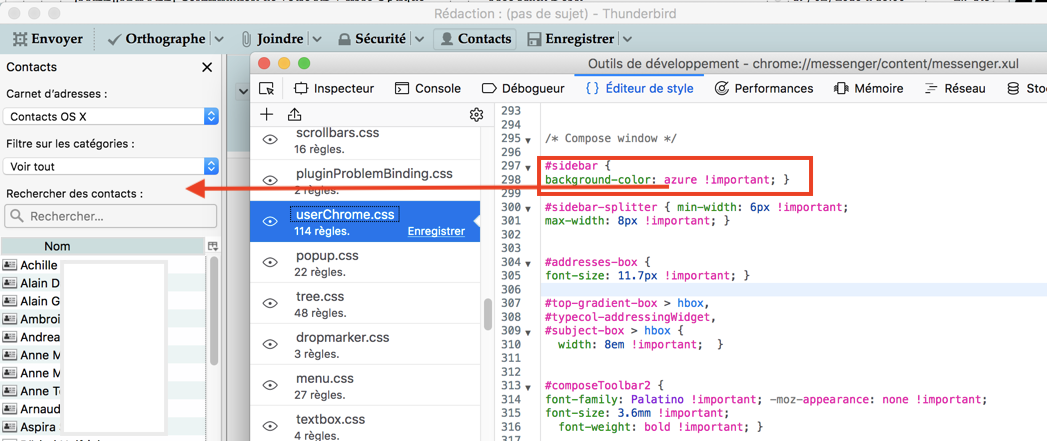
Task: Toggle visibility of userChrome.css
Action: point(270,221)
